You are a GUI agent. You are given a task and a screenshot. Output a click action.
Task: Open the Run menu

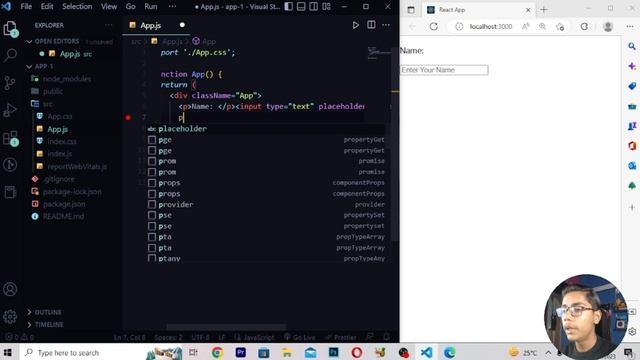(151, 7)
